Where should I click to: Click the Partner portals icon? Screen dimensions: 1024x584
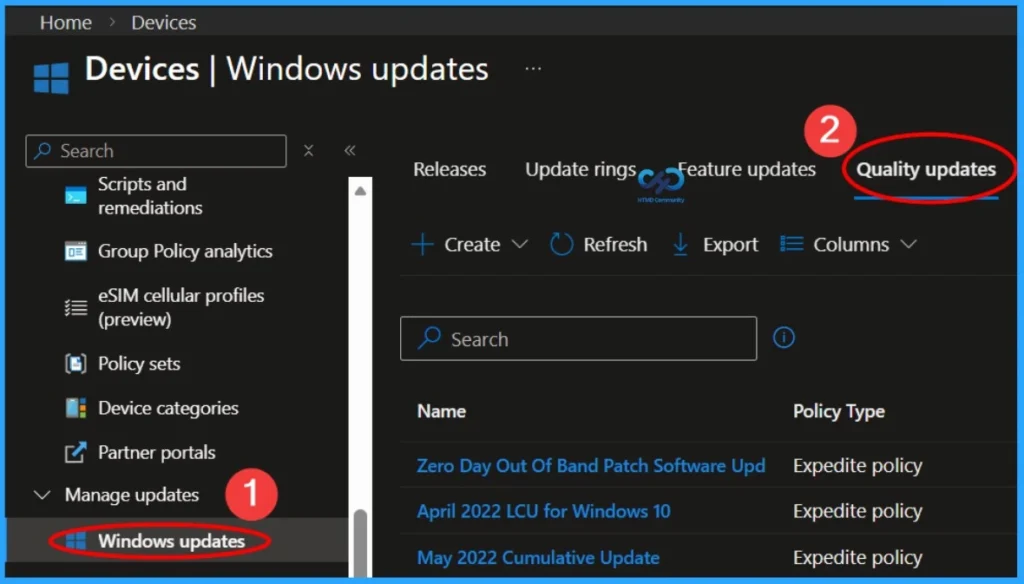point(78,452)
